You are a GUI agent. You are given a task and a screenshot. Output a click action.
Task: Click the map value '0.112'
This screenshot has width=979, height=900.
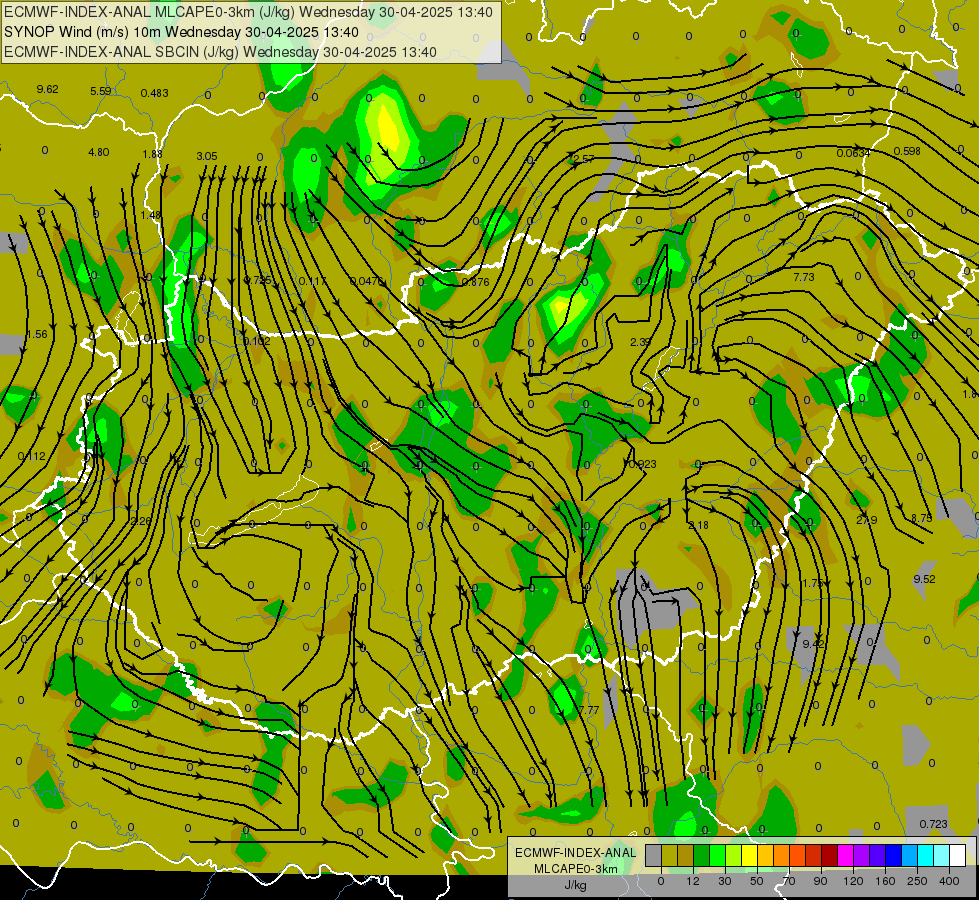click(x=32, y=457)
